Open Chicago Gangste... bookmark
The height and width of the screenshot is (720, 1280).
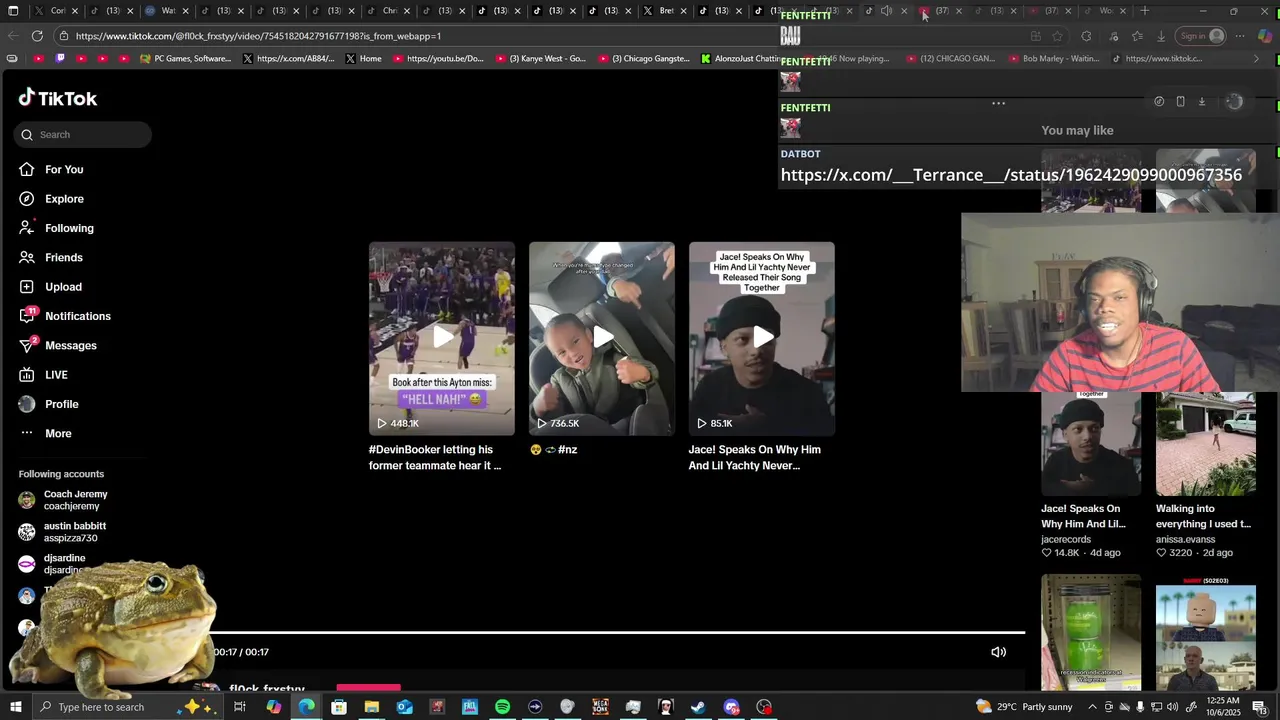pyautogui.click(x=645, y=58)
